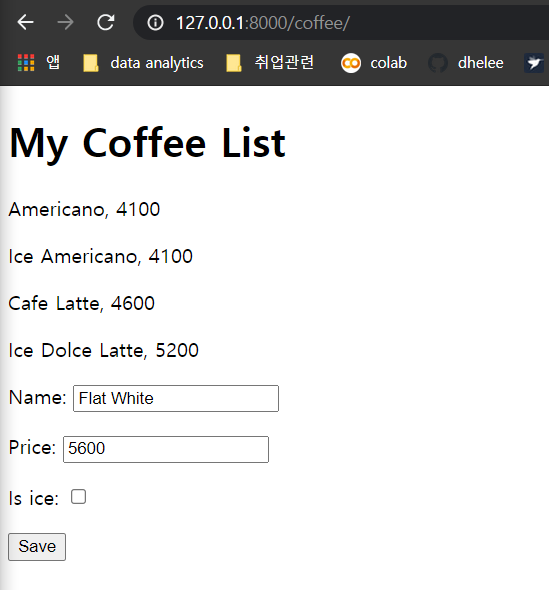Toggle the Is ice checkbox
The width and height of the screenshot is (549, 590).
pyautogui.click(x=78, y=497)
